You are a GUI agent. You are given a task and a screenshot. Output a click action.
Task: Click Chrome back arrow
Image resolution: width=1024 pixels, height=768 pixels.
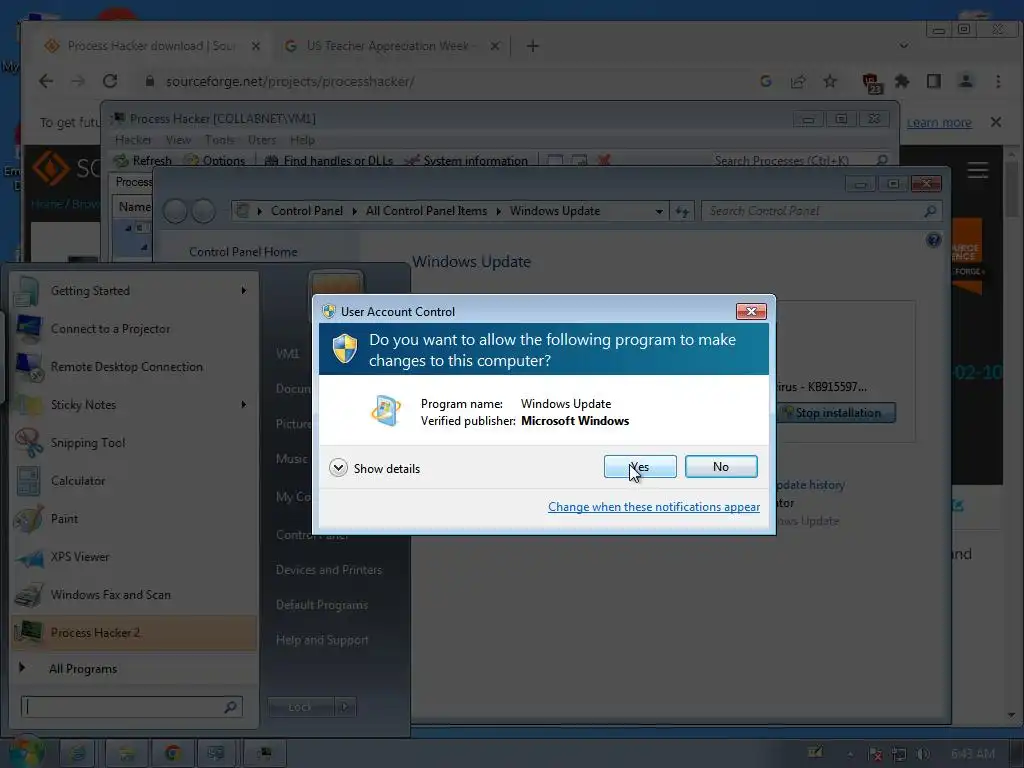coord(46,81)
